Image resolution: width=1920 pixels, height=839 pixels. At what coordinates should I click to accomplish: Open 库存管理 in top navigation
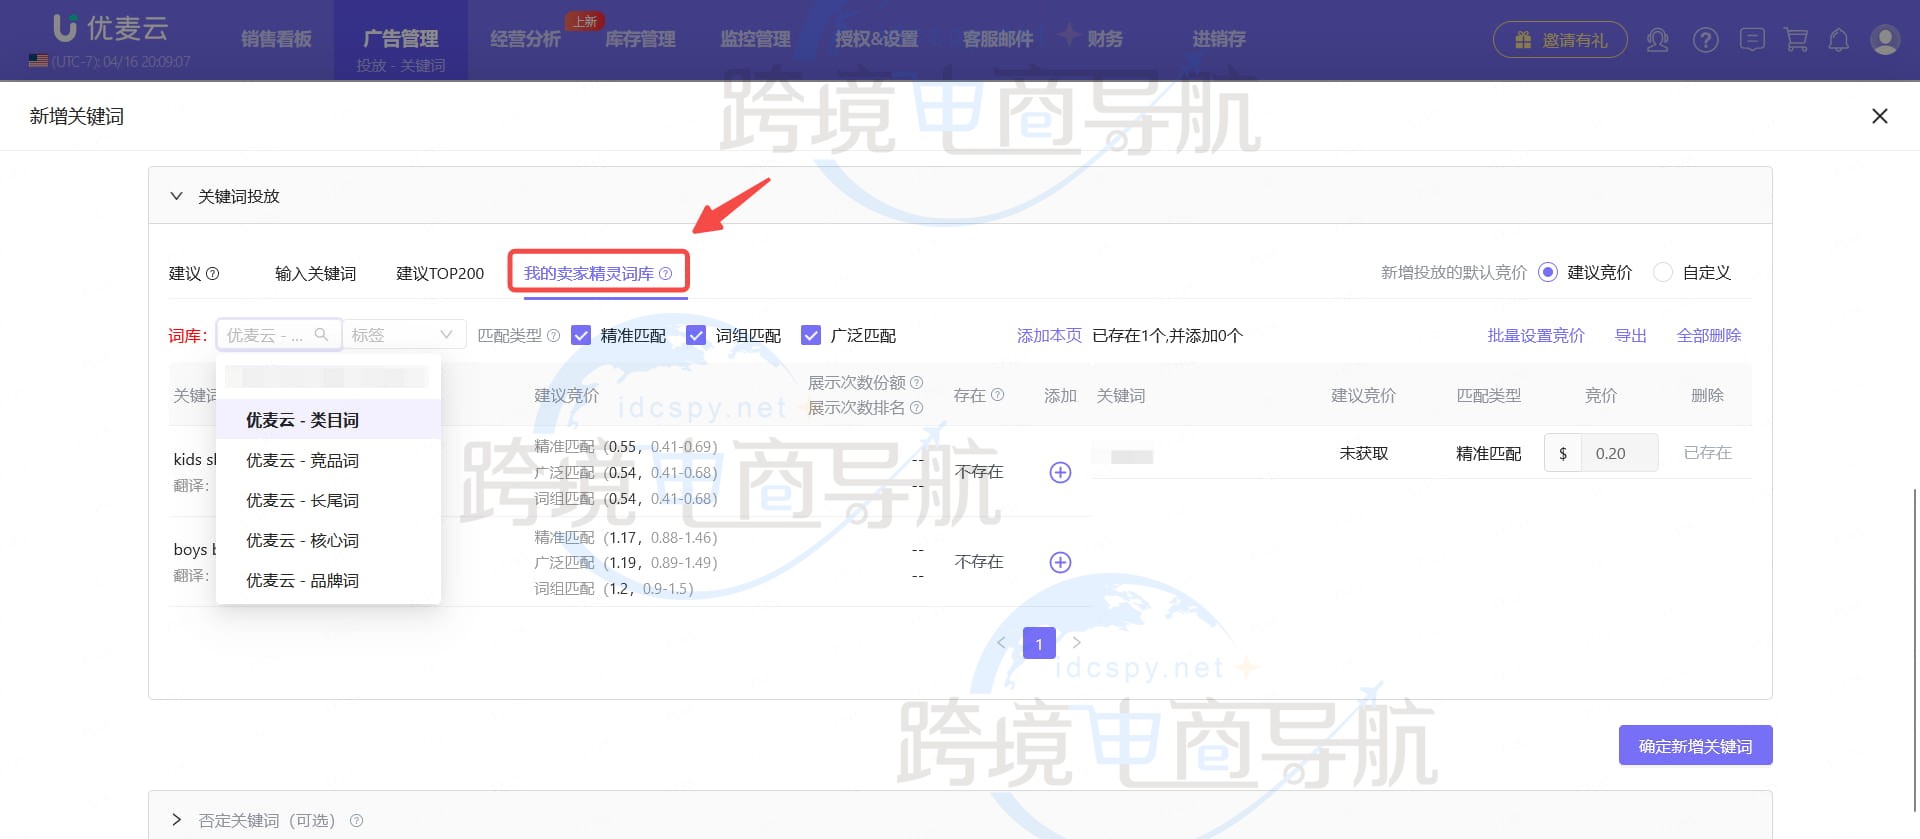click(x=640, y=39)
